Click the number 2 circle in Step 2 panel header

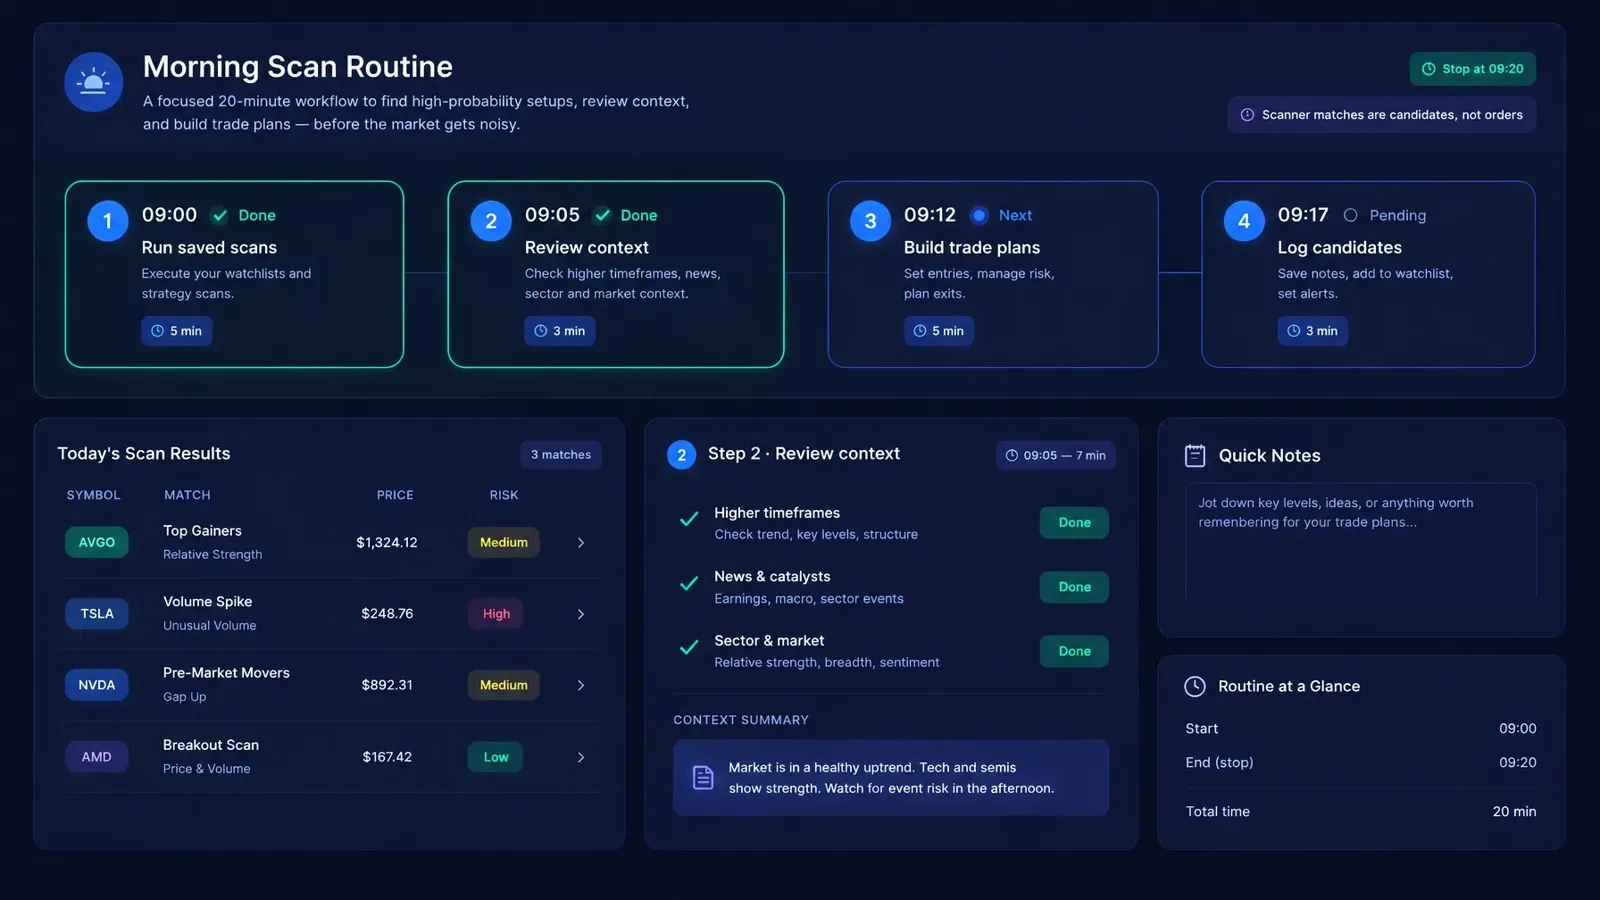pyautogui.click(x=682, y=455)
